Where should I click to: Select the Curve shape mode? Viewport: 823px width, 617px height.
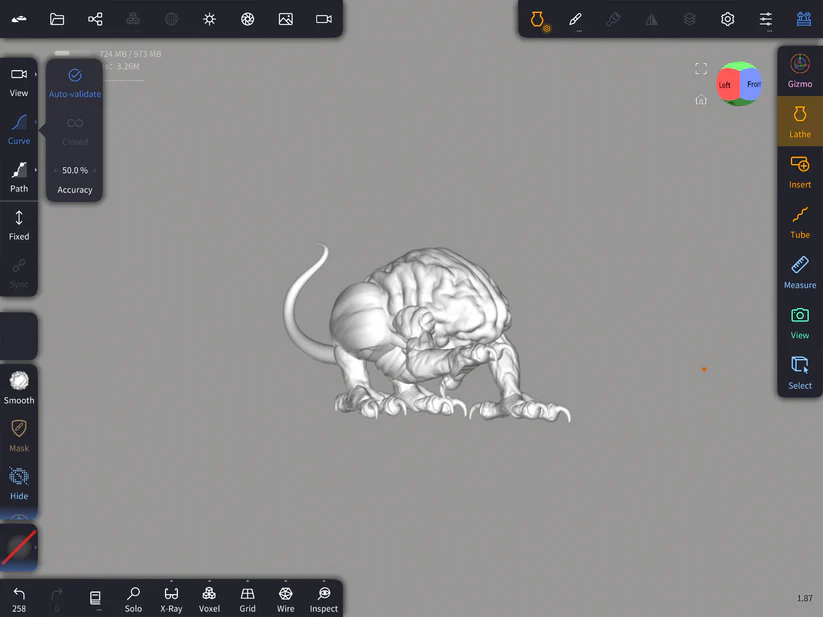[x=19, y=129]
